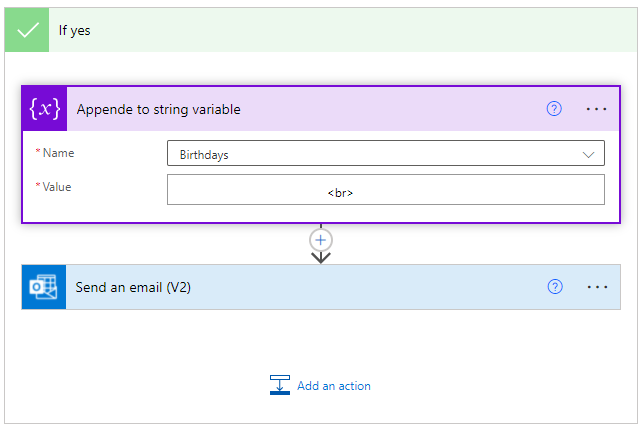Insert a new step using the plus button
Viewport: 643px width, 432px height.
point(321,240)
